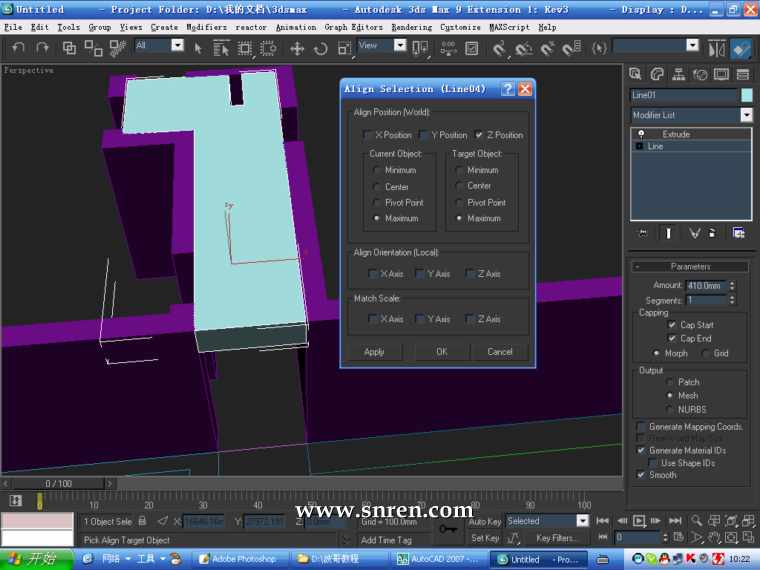Screen dimensions: 760x570
Task: Click the Play Animation button
Action: [x=639, y=520]
